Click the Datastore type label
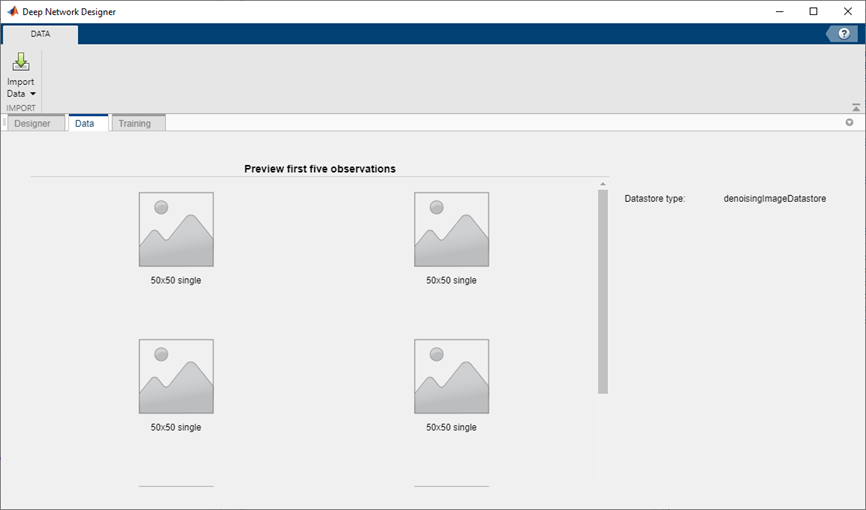The width and height of the screenshot is (866, 510). (x=654, y=198)
